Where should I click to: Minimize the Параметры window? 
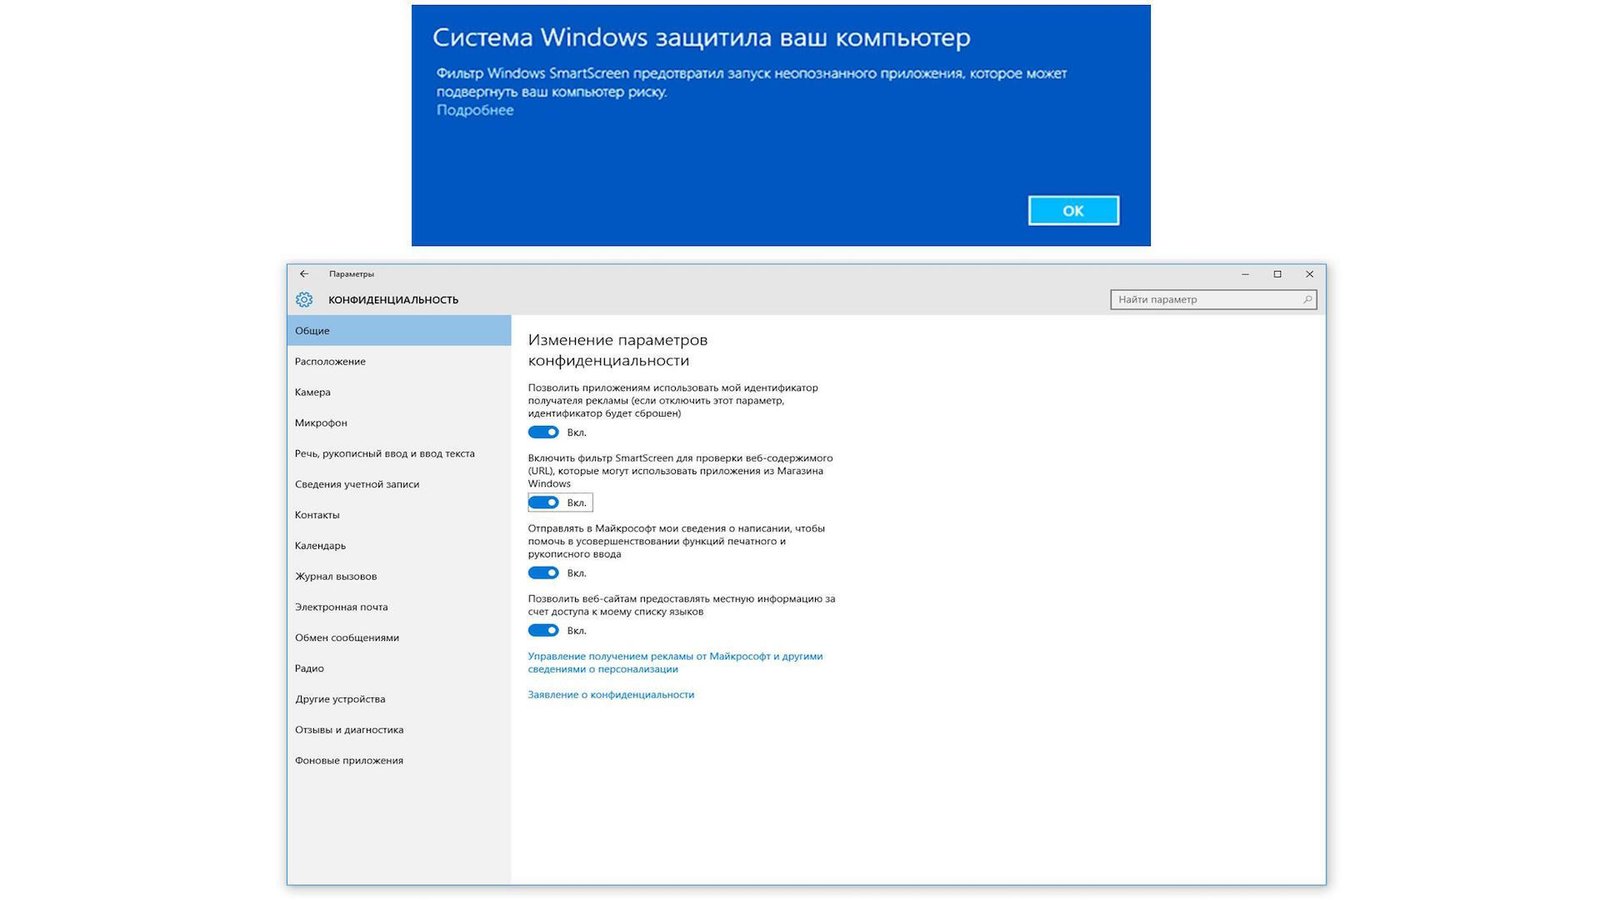(1245, 274)
